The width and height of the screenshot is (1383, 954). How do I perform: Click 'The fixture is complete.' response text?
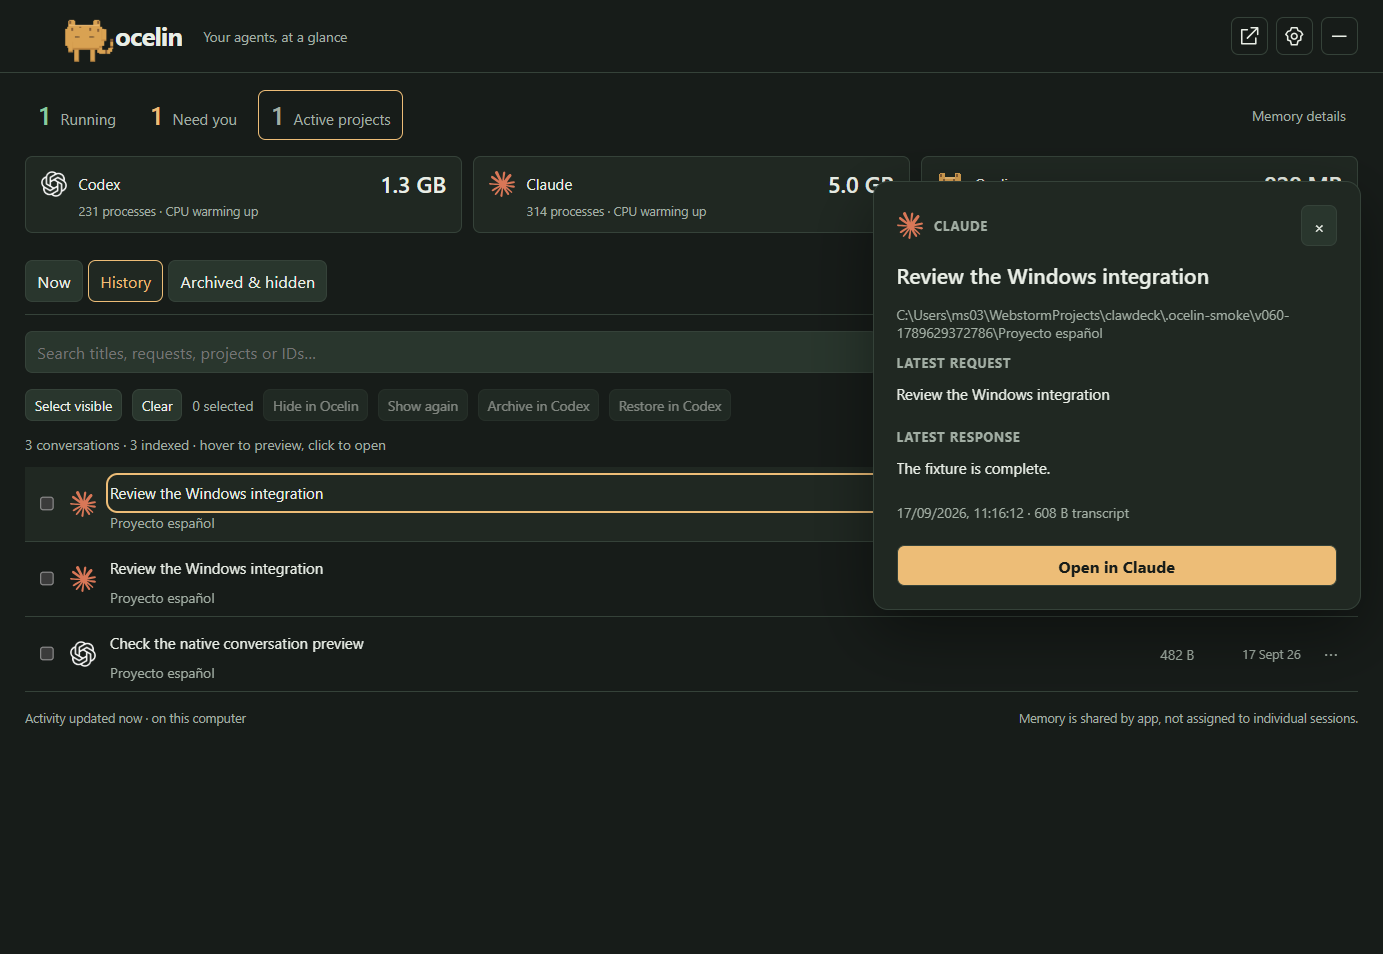click(973, 468)
